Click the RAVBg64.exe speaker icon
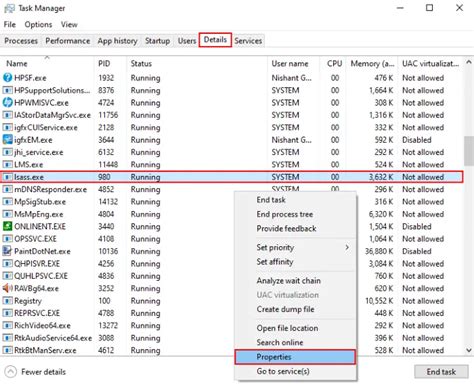The height and width of the screenshot is (389, 474). 7,288
